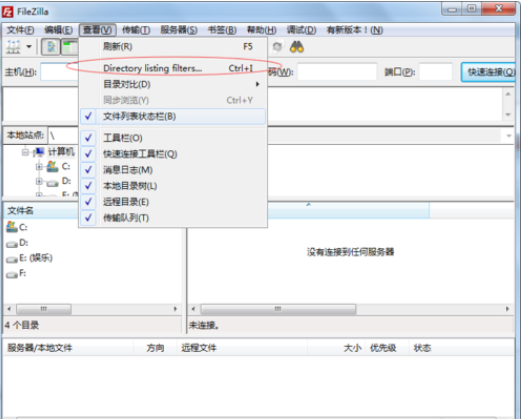The width and height of the screenshot is (532, 419).
Task: Click the 未连接。 status text
Action: pyautogui.click(x=204, y=325)
